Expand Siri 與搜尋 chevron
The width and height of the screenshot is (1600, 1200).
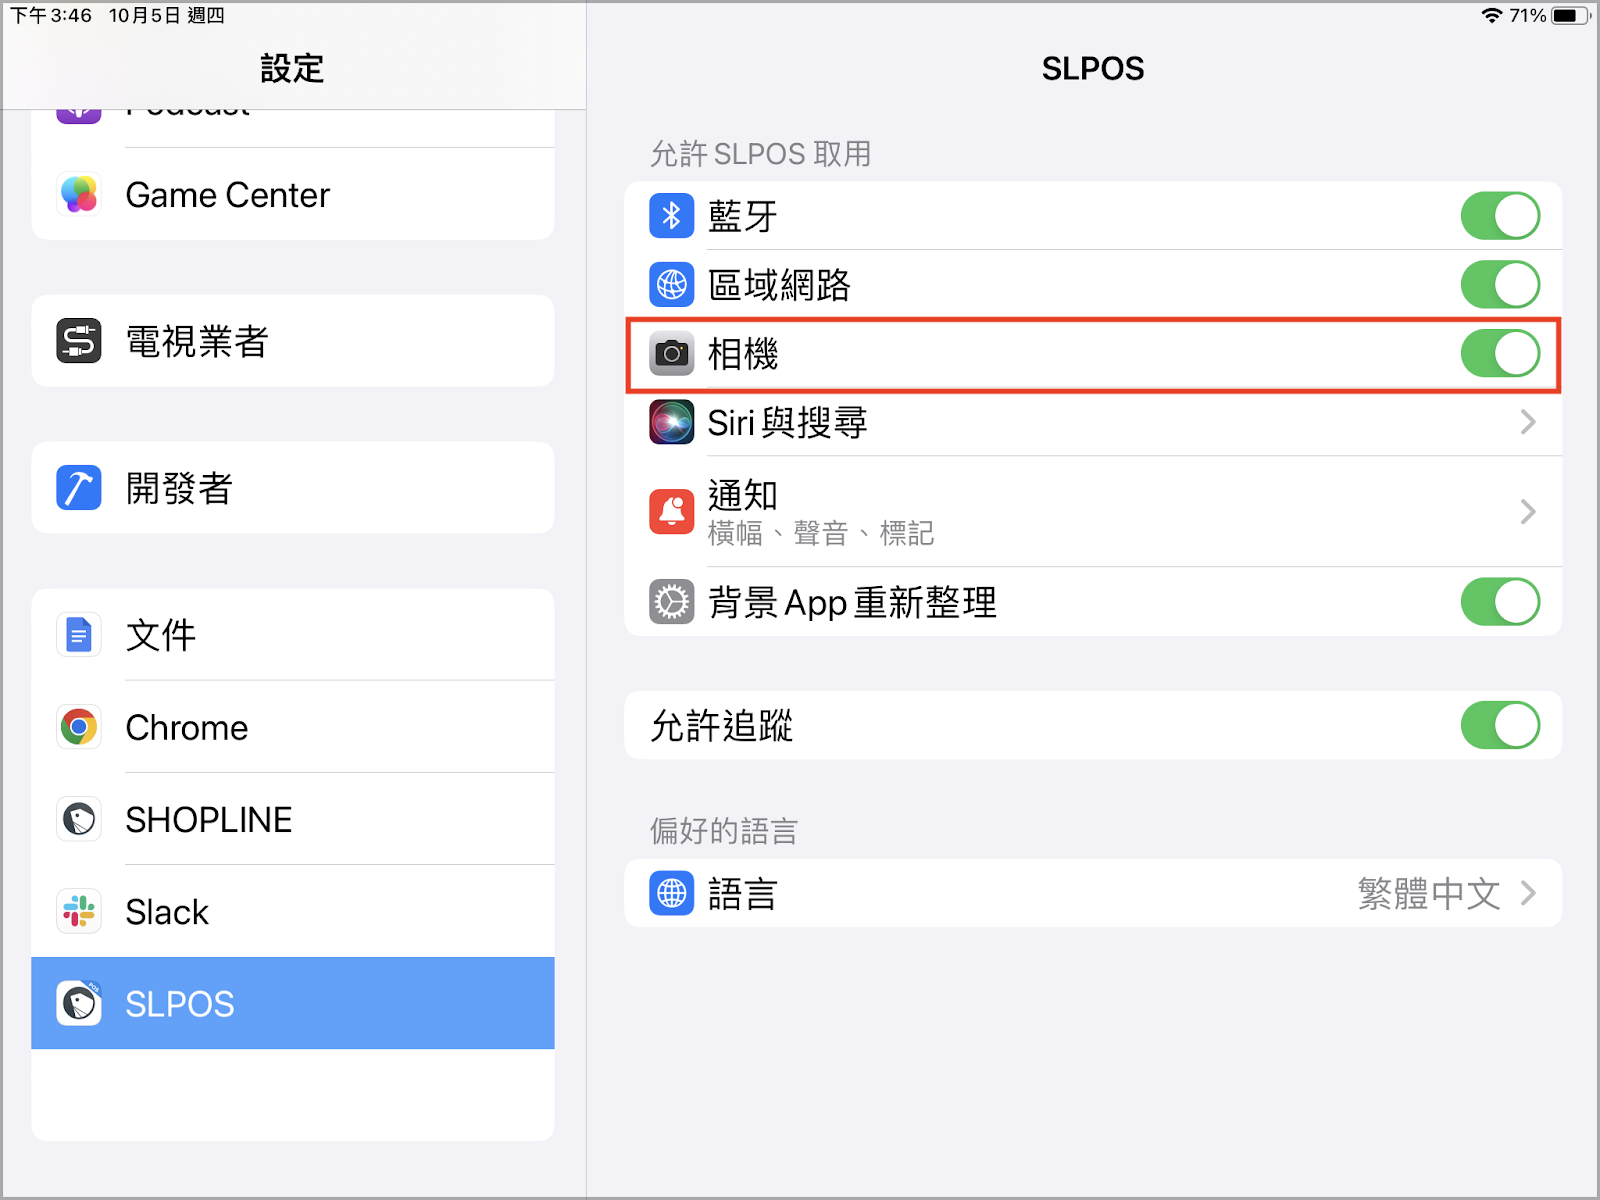click(1528, 422)
